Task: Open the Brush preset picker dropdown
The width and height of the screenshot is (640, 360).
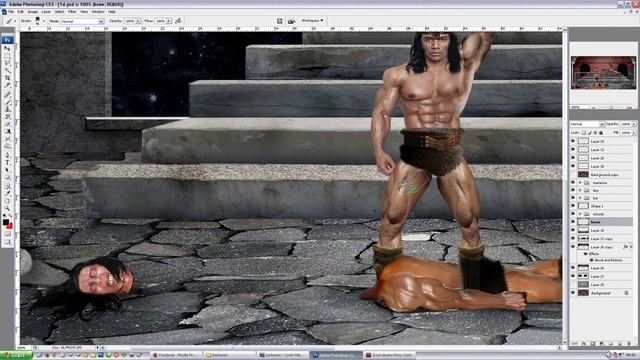Action: 44,21
